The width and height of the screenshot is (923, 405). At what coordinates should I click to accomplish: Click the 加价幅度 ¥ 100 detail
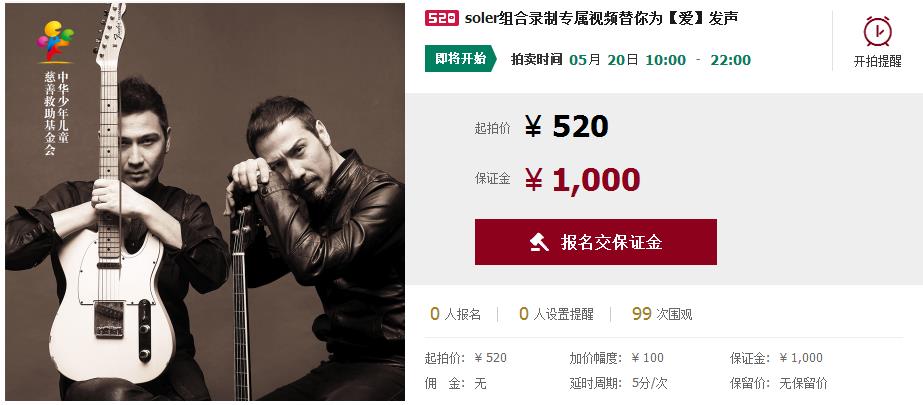coord(616,358)
